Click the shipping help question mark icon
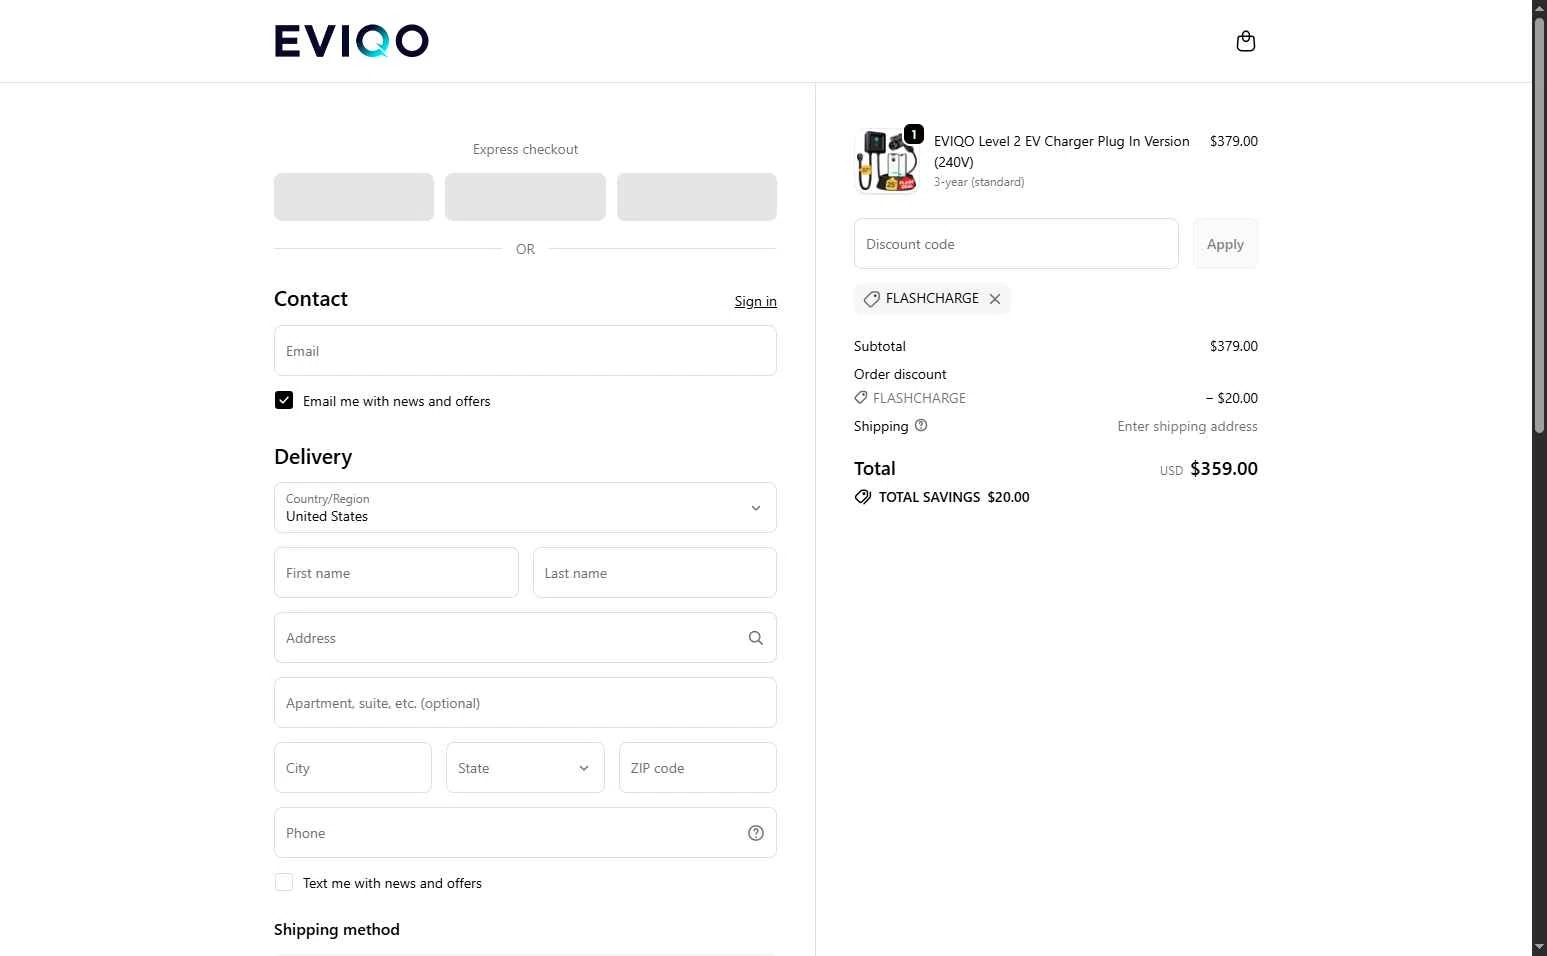 921,425
